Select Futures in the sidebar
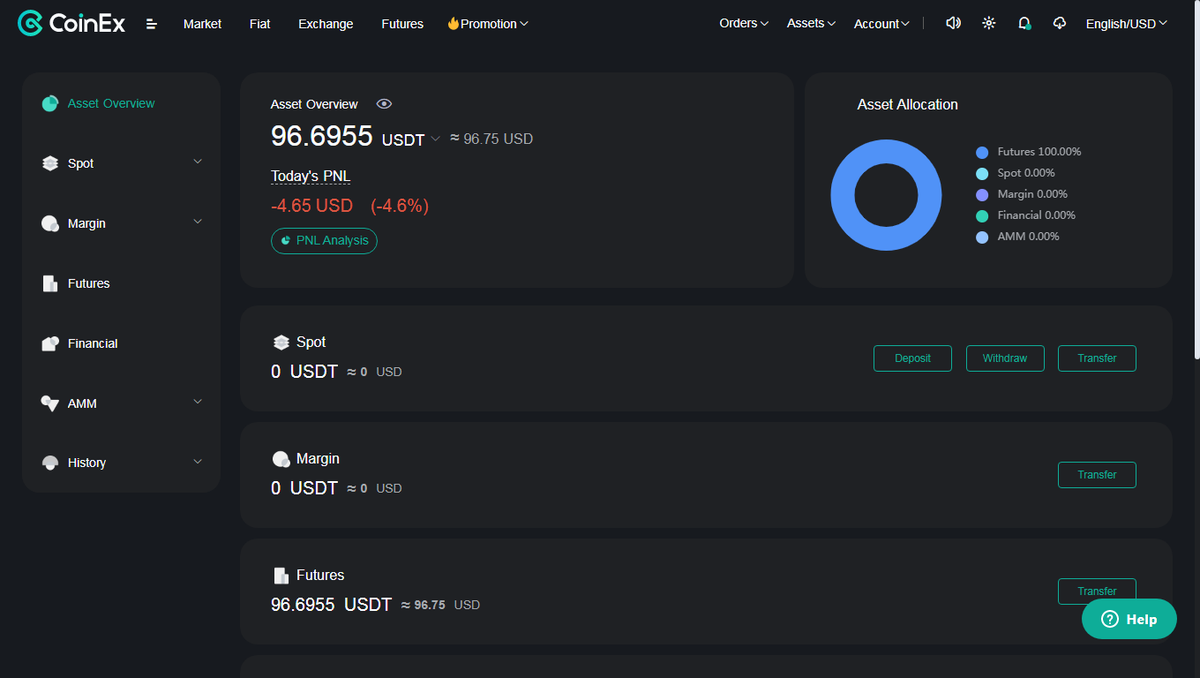This screenshot has width=1200, height=678. [x=89, y=283]
